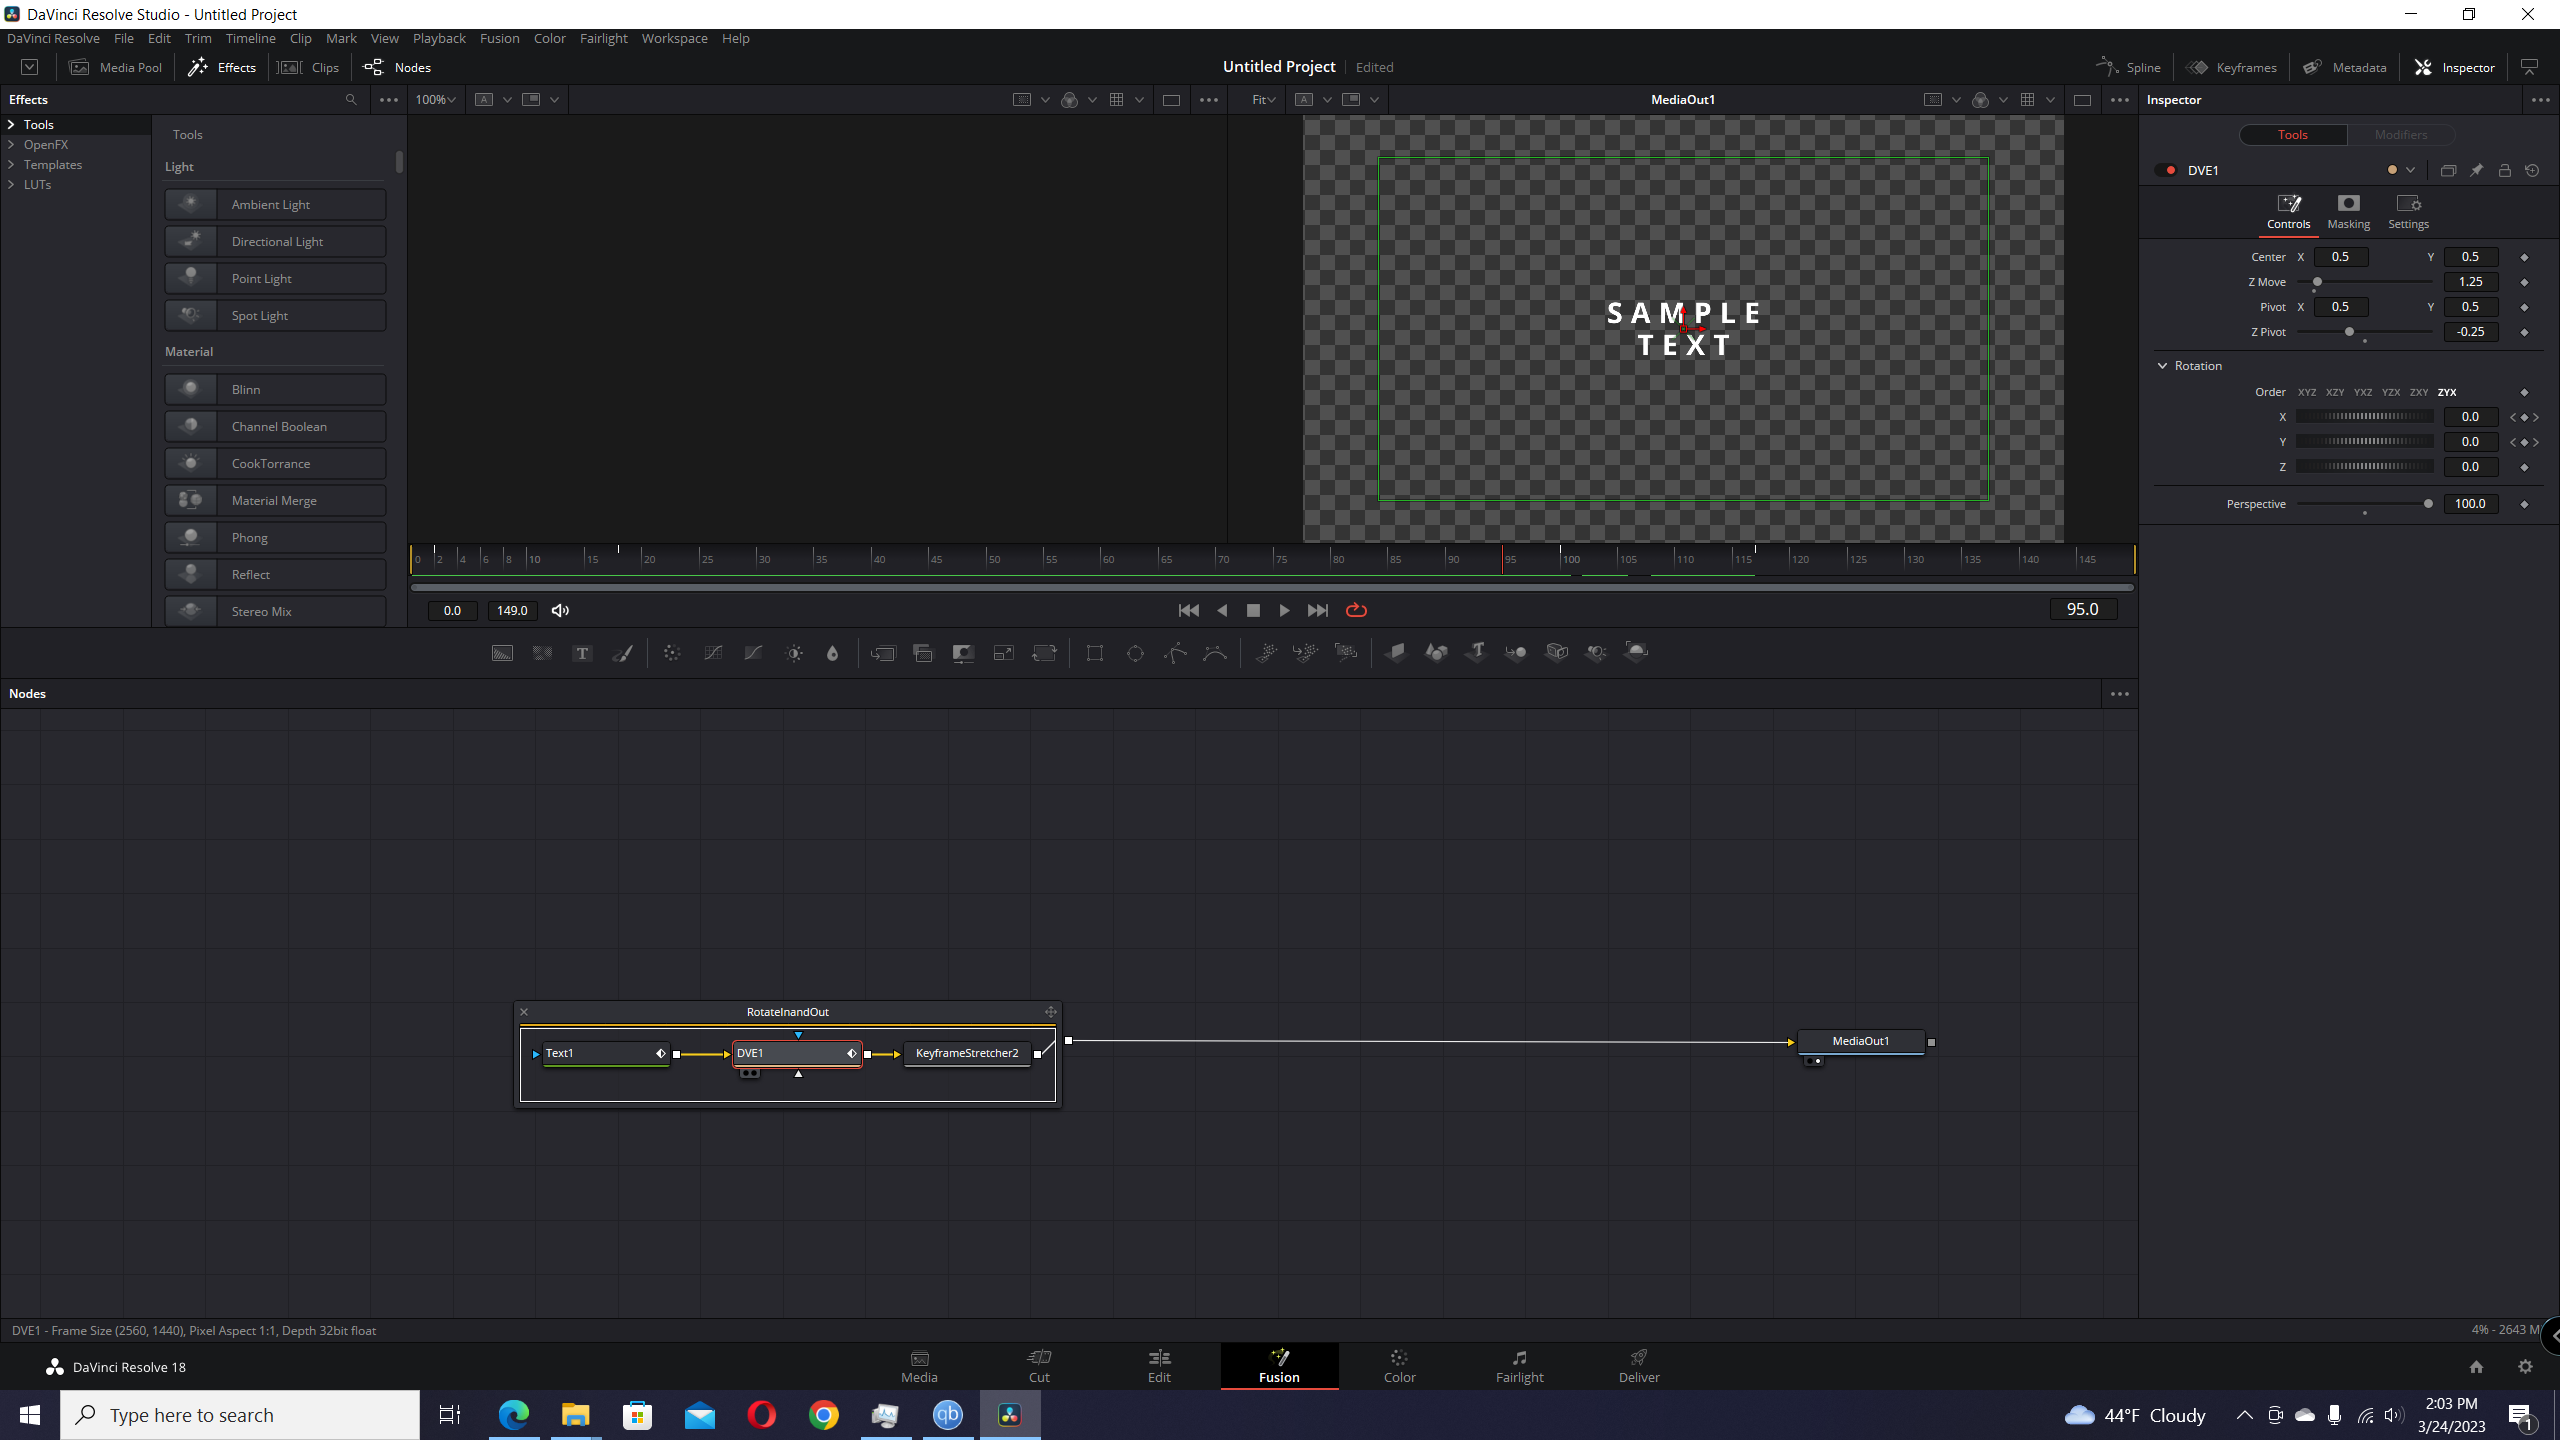Add a Text 3D node
The height and width of the screenshot is (1440, 2560).
[1476, 653]
